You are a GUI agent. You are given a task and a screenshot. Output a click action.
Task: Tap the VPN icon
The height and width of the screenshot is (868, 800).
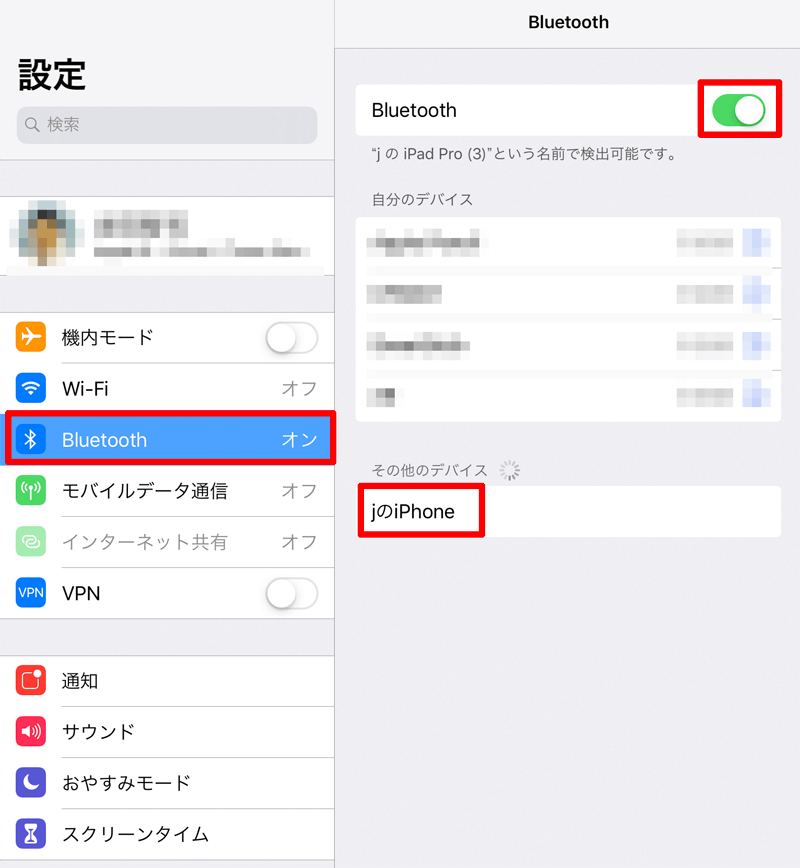(30, 593)
